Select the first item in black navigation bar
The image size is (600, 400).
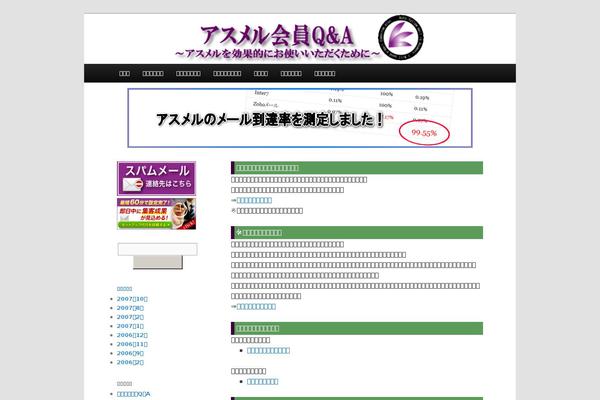(x=124, y=73)
